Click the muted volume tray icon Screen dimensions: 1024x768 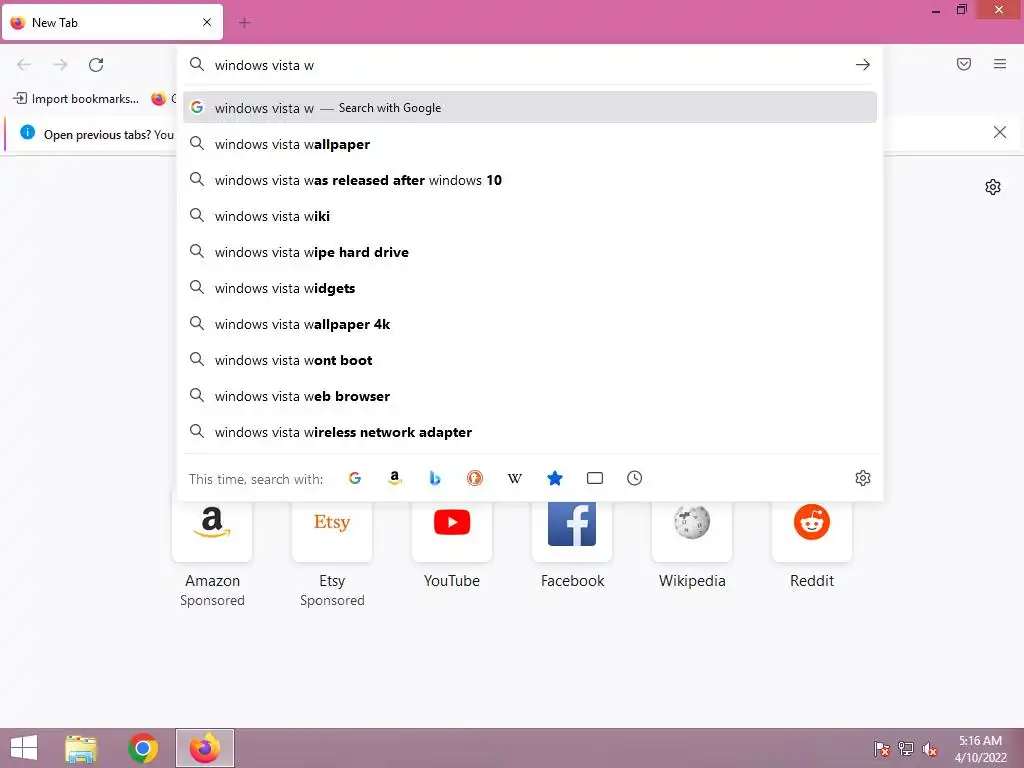(x=930, y=748)
